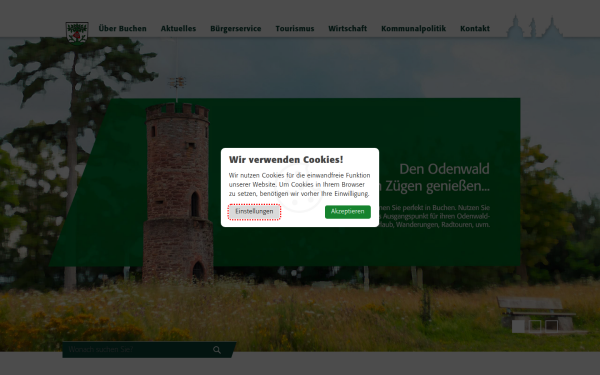The image size is (600, 375).
Task: Open the Tourismus menu
Action: coord(295,28)
